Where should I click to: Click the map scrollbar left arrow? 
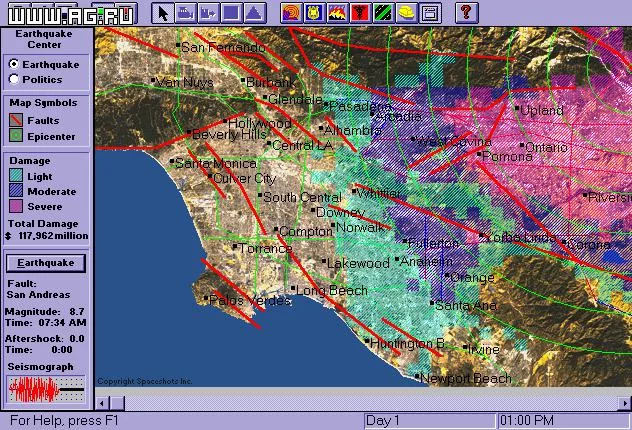pos(102,403)
